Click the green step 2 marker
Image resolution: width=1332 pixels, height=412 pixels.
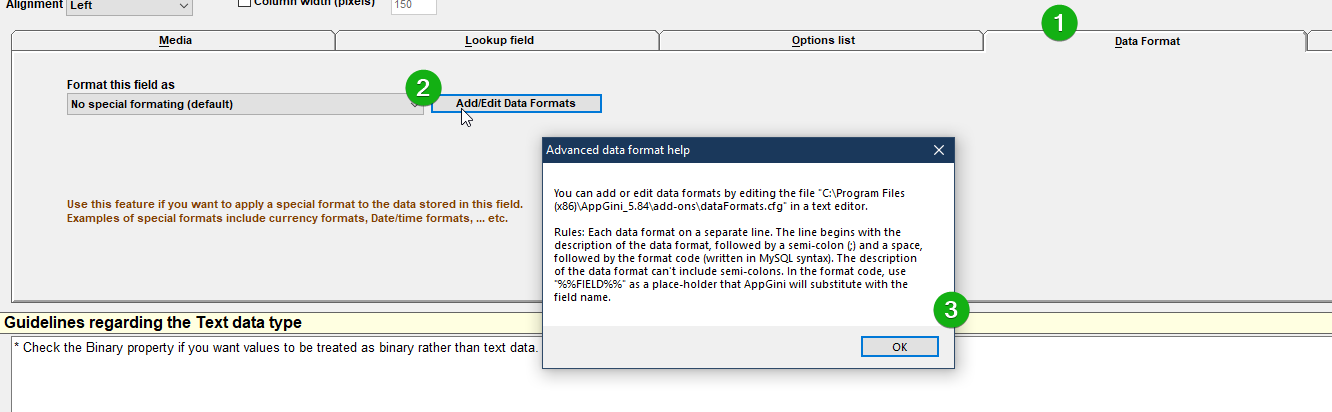pos(423,87)
